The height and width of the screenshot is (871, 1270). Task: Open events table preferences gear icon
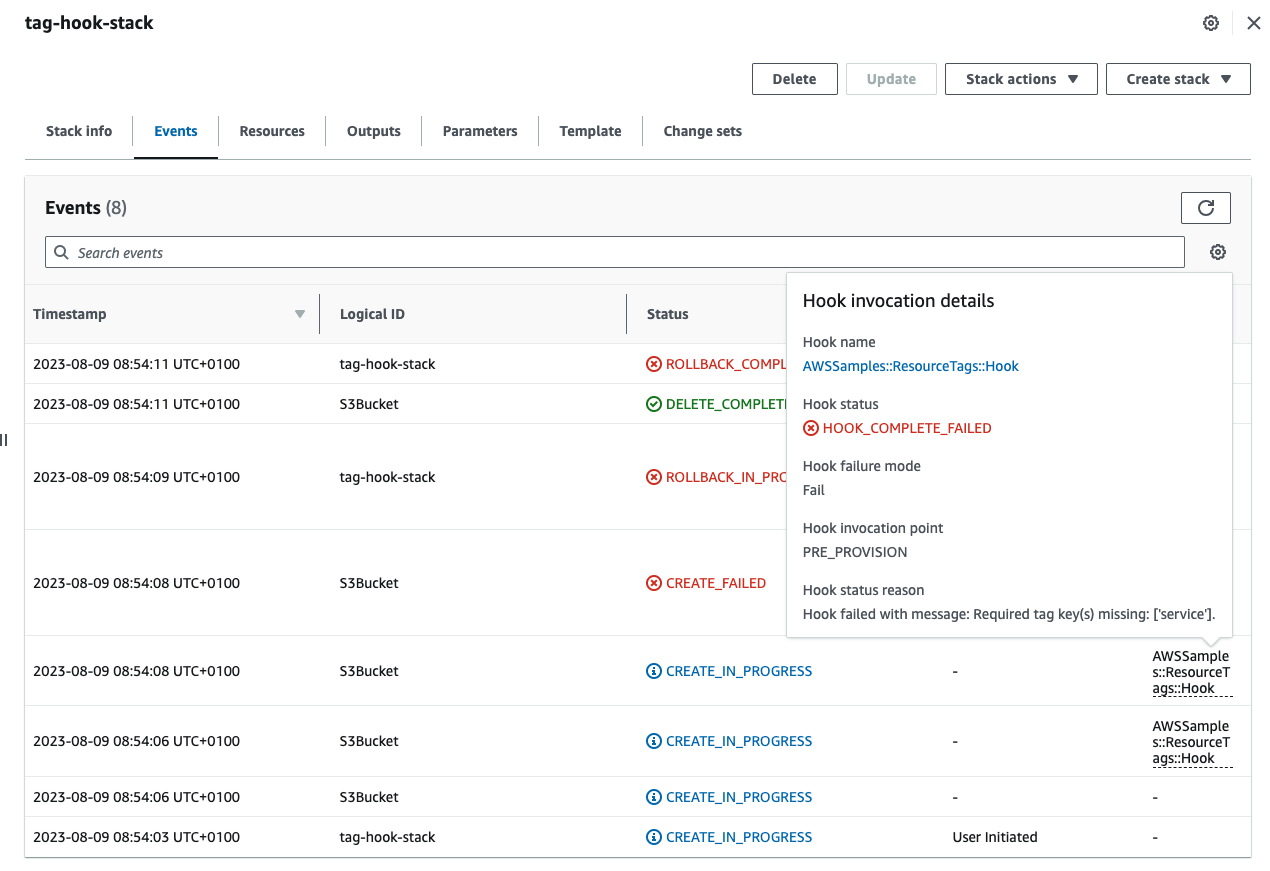click(x=1217, y=252)
